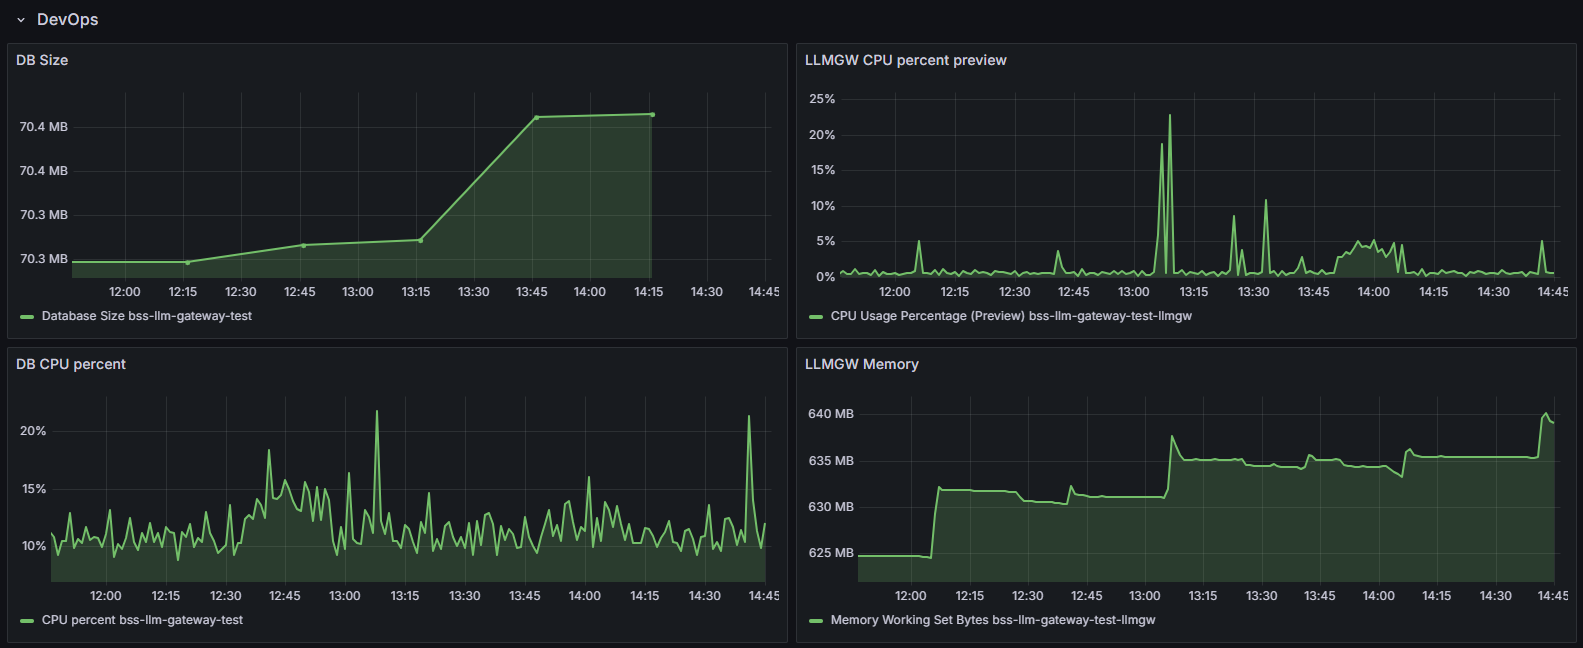
Task: Collapse the DevOps row chevron
Action: (x=21, y=20)
